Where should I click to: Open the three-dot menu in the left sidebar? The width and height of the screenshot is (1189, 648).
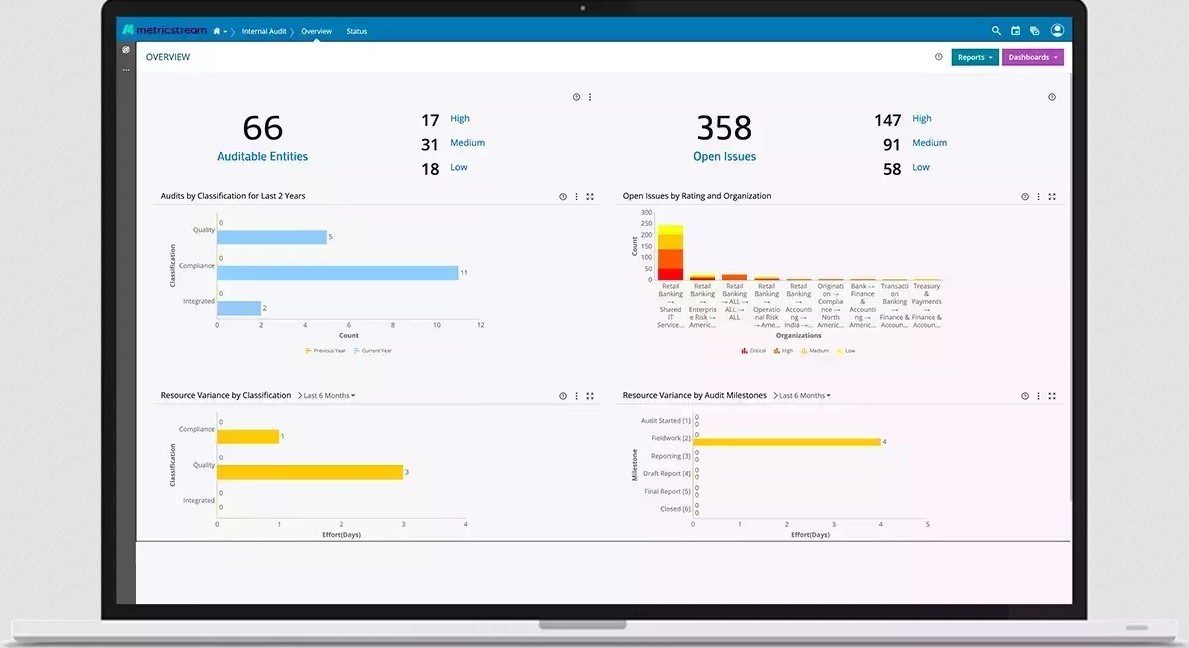pyautogui.click(x=126, y=70)
